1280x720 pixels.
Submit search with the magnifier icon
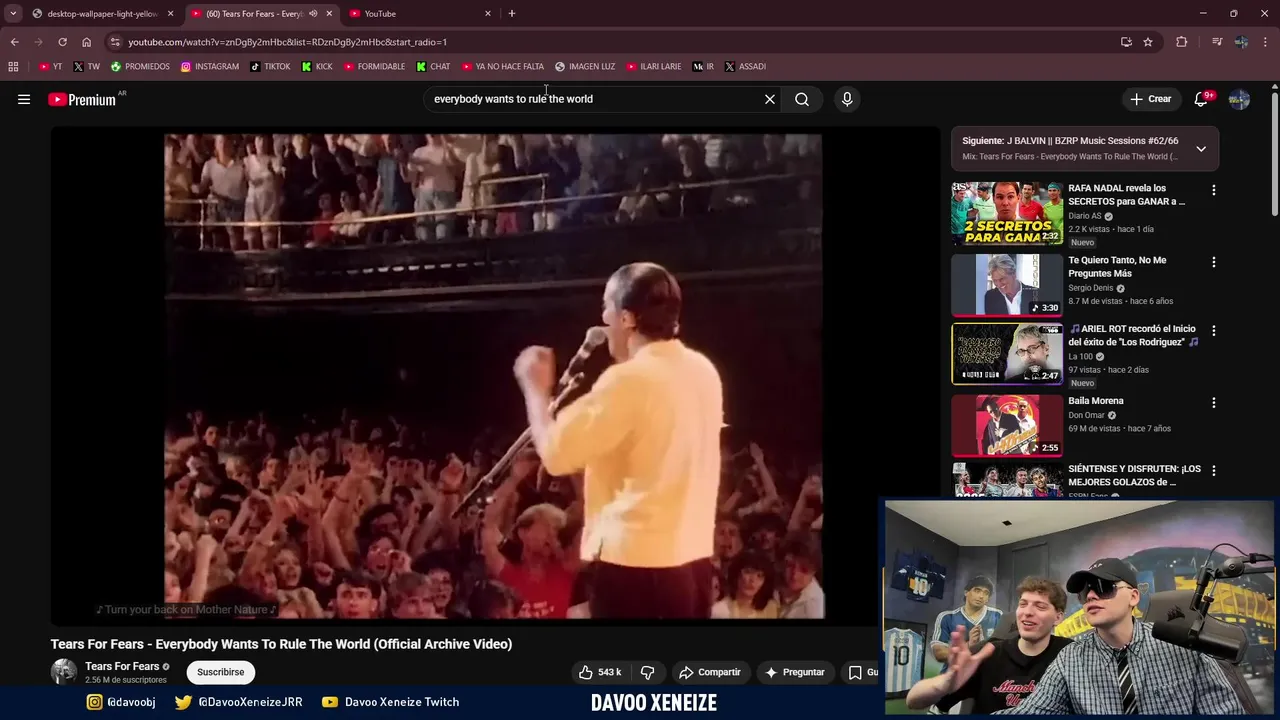(x=802, y=99)
